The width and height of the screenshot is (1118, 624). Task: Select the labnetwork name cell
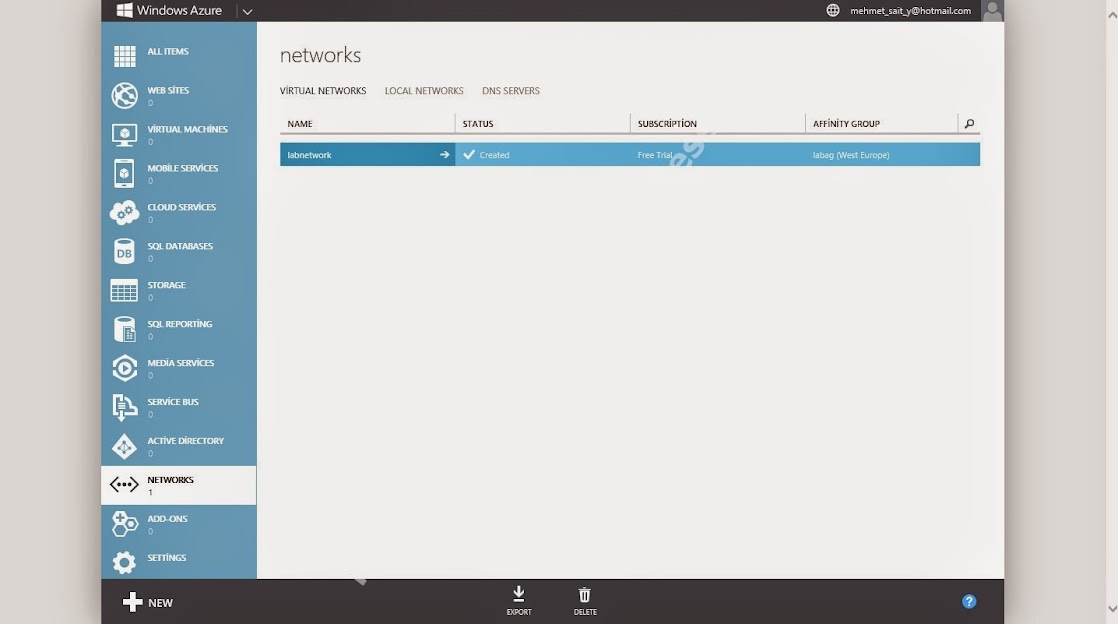coord(367,155)
